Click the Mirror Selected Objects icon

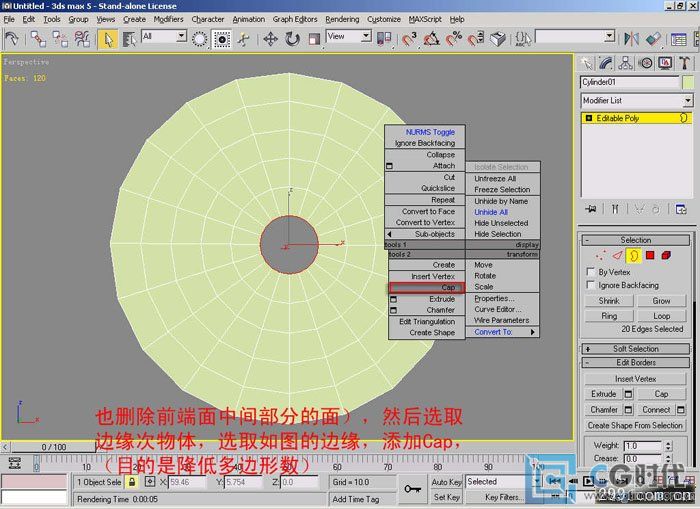point(631,39)
